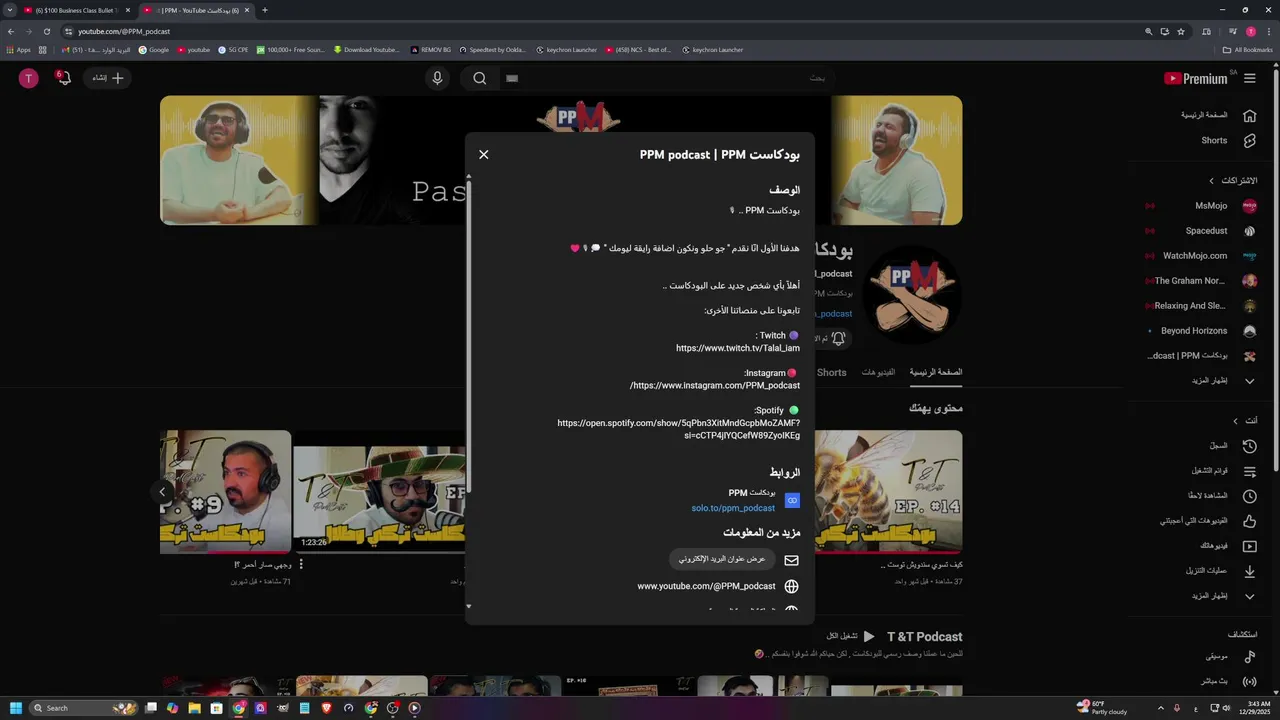Open the REMOV BG bookmark
Viewport: 1280px width, 720px height.
430,49
